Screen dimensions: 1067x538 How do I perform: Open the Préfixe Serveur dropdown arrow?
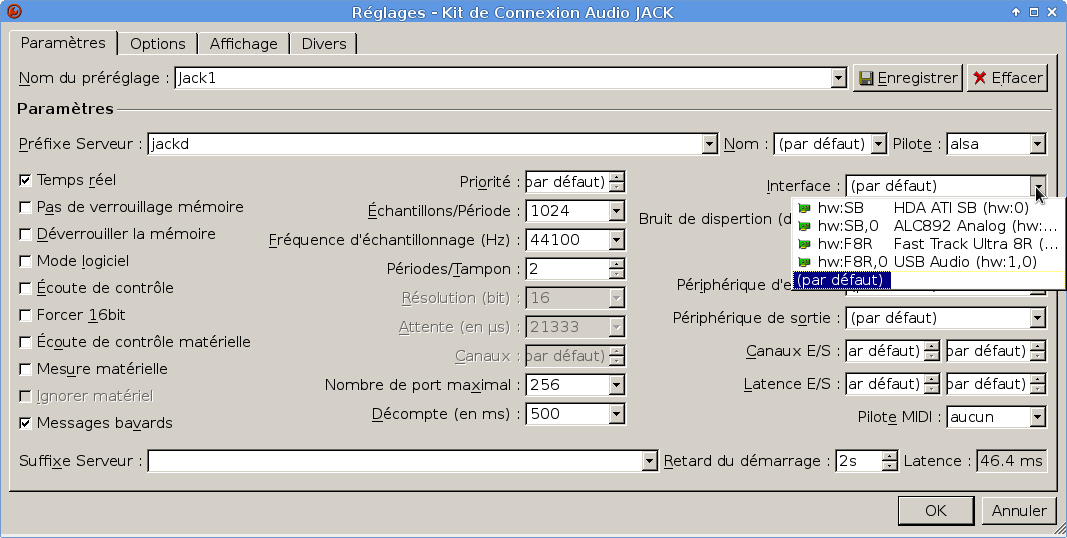tap(710, 144)
